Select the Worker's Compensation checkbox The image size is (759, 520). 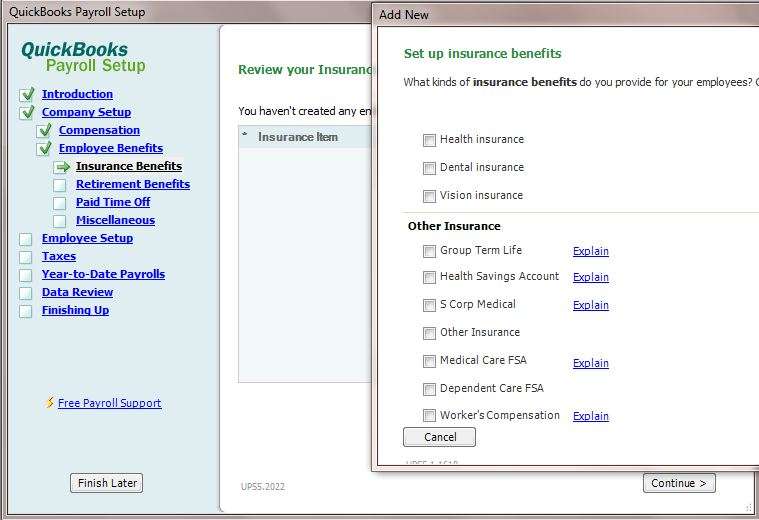429,415
